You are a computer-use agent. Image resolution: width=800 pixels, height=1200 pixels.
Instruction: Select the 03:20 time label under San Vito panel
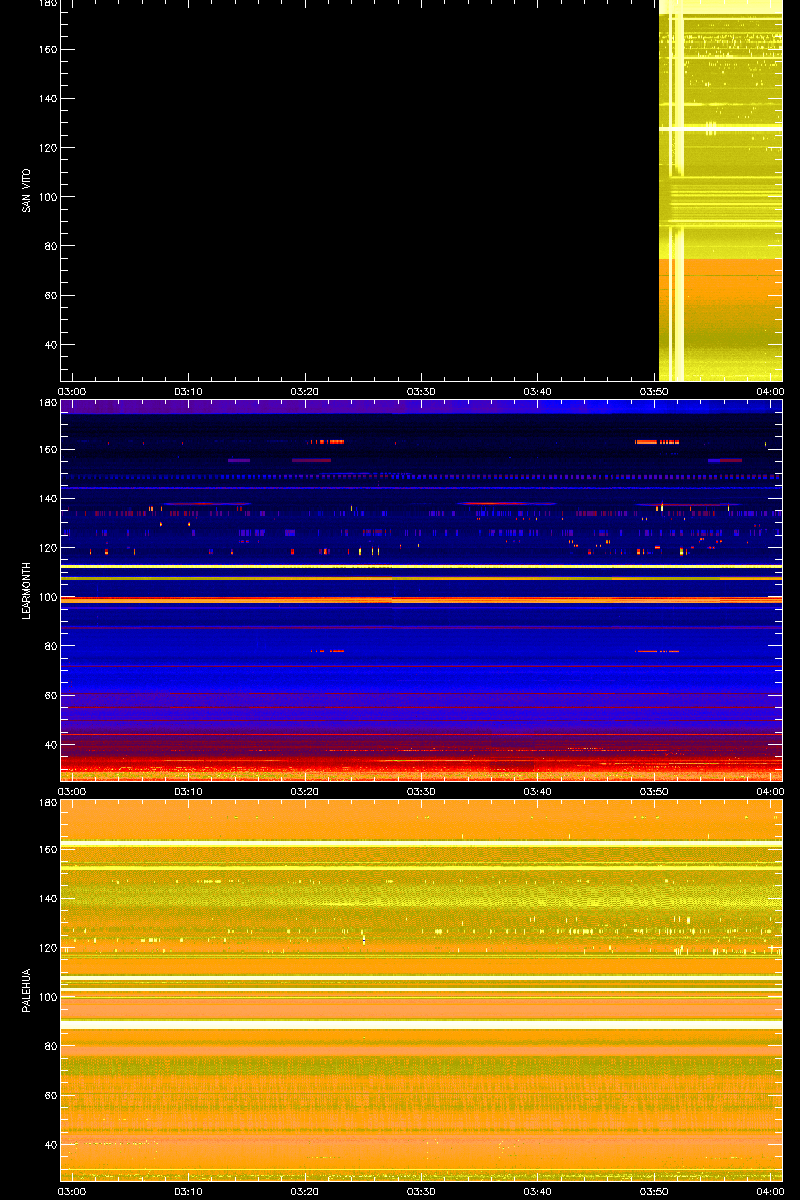305,392
